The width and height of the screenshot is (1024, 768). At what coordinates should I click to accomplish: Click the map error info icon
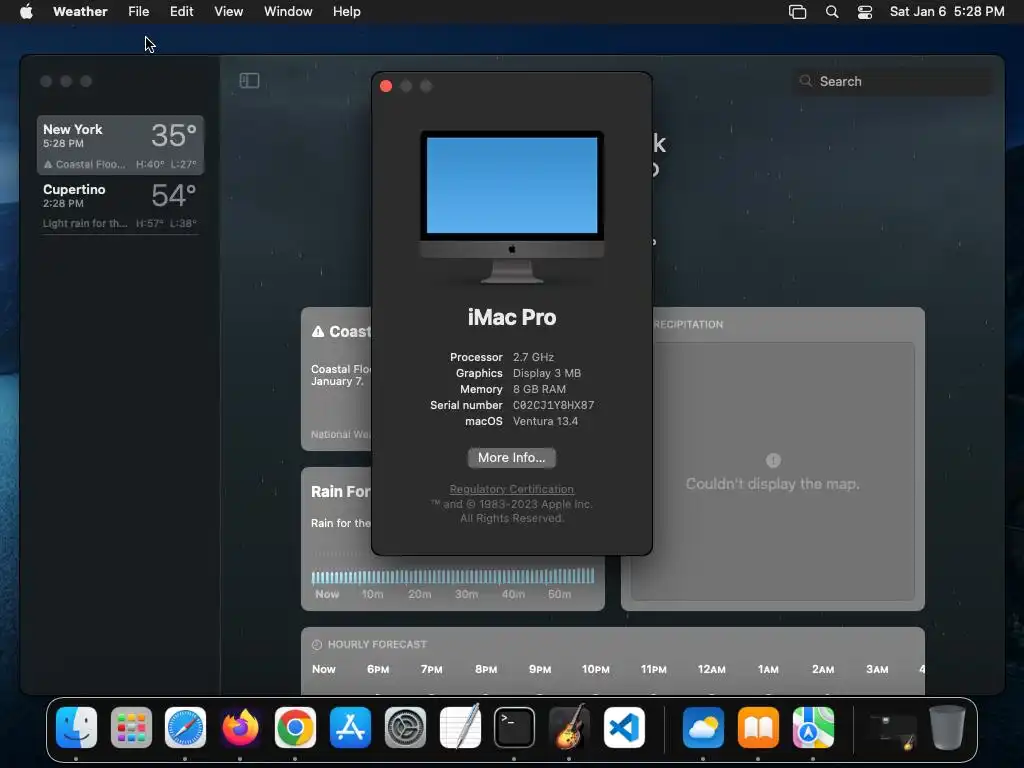click(x=773, y=460)
